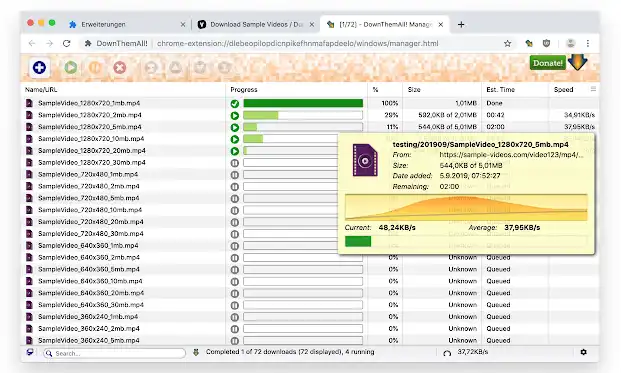
Task: Select the DownThemAll! Manager tab
Action: tap(384, 25)
